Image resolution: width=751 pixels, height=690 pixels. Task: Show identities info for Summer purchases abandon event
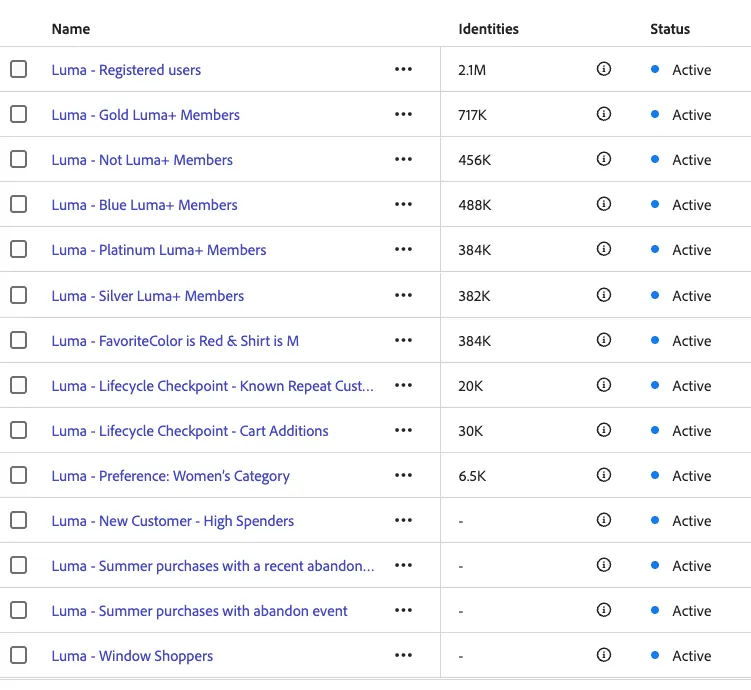pyautogui.click(x=603, y=610)
